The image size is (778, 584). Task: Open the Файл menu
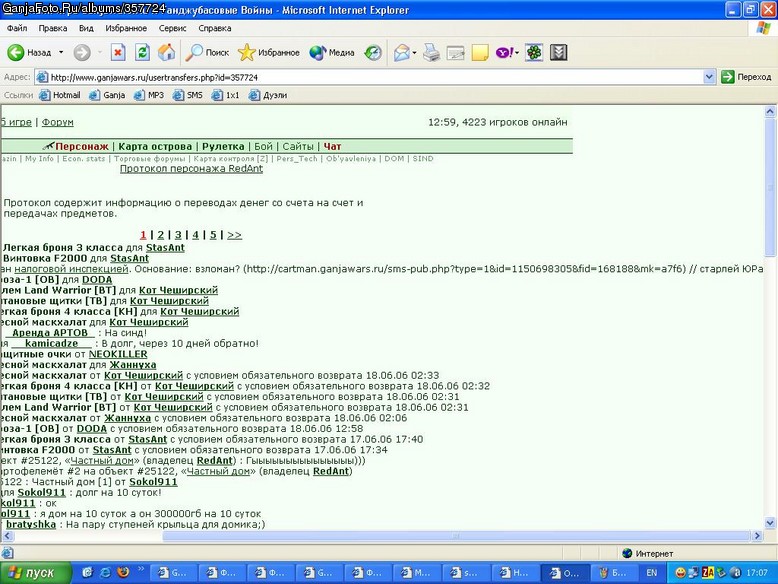(x=17, y=28)
